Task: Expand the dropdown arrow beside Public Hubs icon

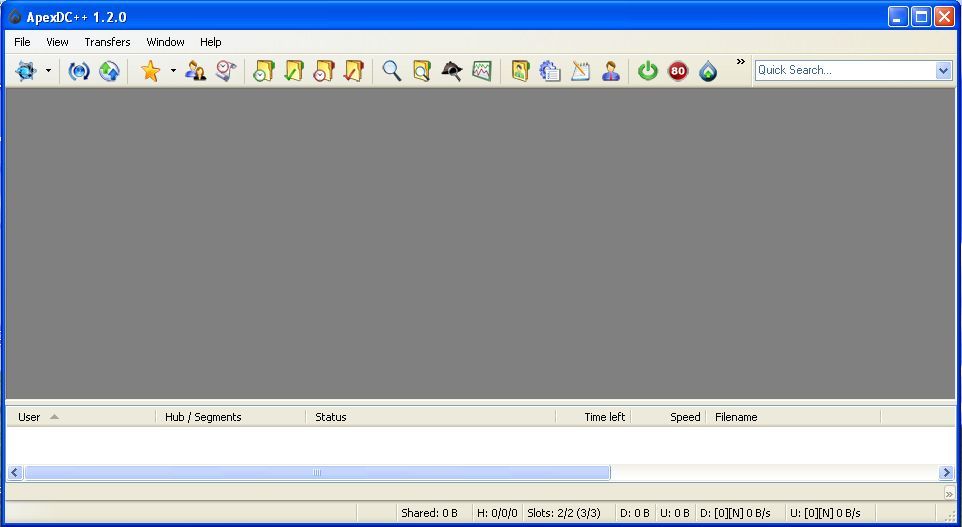Action: [48, 71]
